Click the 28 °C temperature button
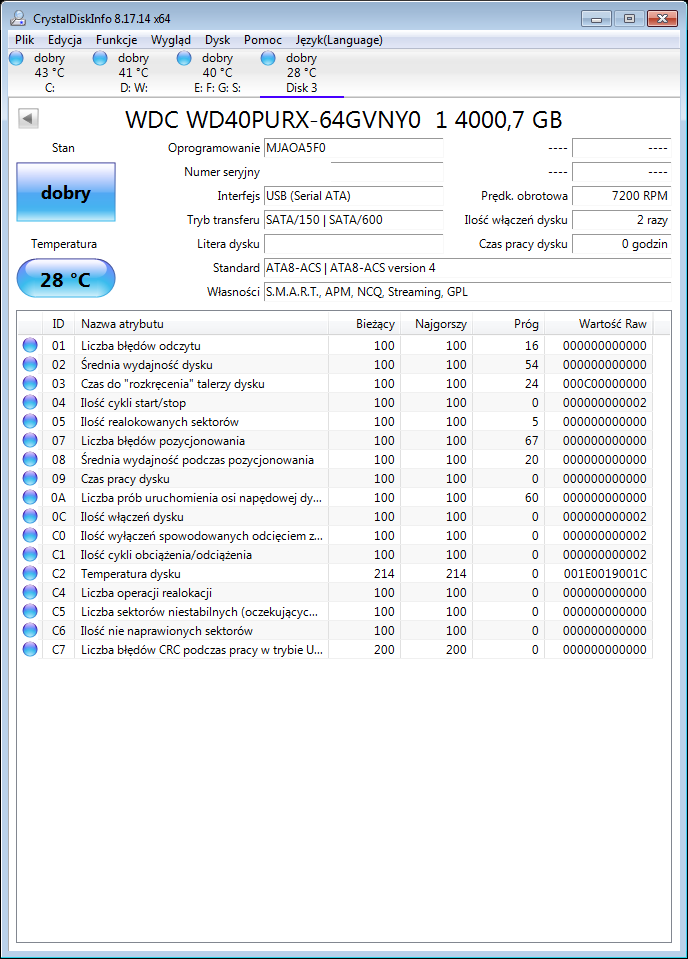Image resolution: width=688 pixels, height=959 pixels. [65, 279]
